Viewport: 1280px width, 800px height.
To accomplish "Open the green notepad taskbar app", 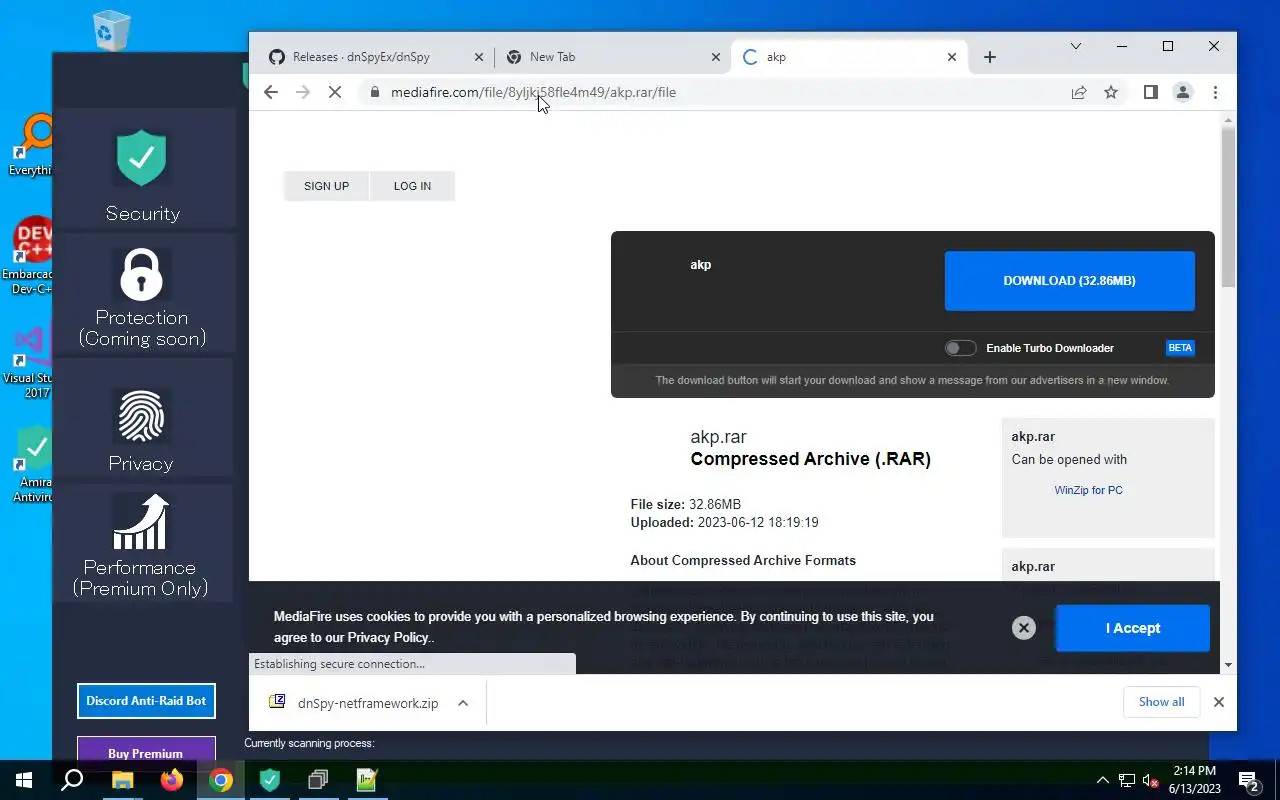I will 367,780.
